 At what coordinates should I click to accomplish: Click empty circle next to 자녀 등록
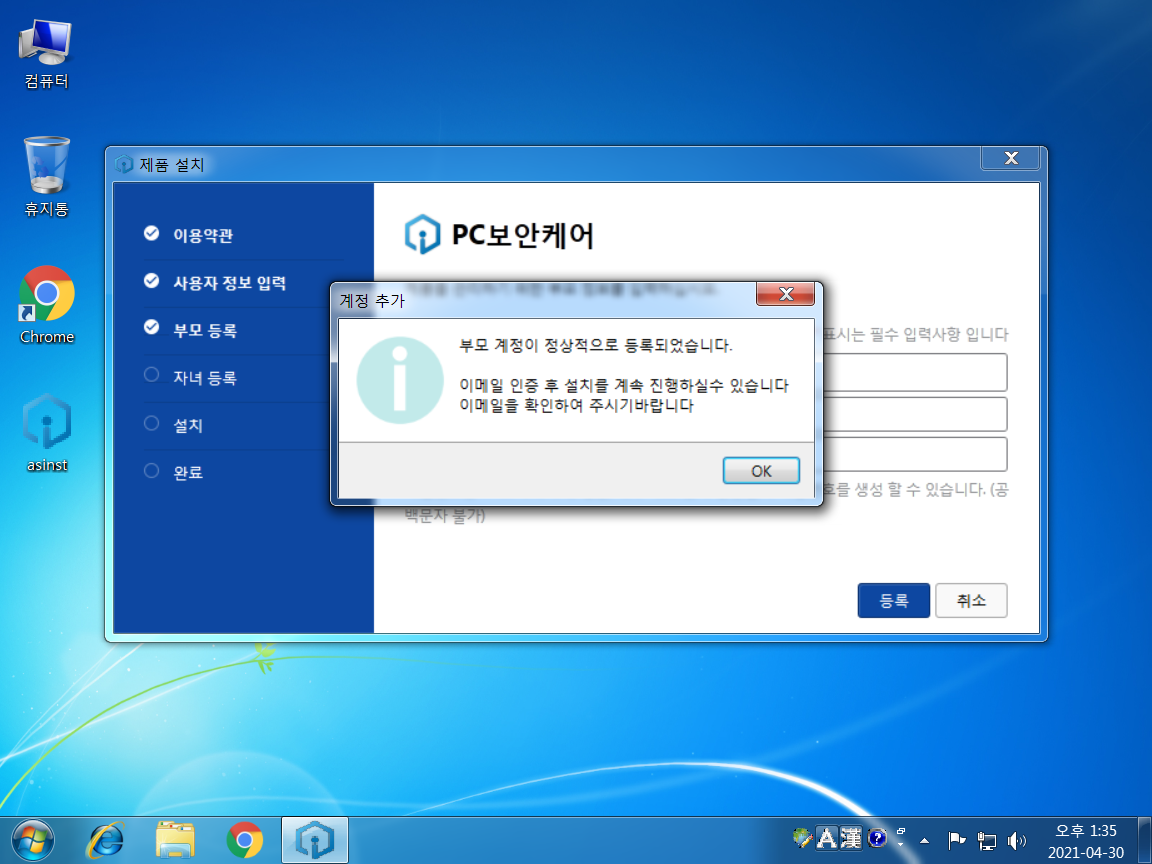click(x=151, y=375)
